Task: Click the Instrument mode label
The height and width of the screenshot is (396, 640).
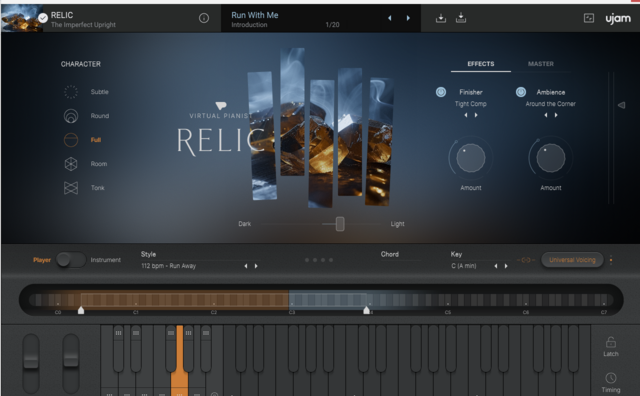Action: pos(105,260)
